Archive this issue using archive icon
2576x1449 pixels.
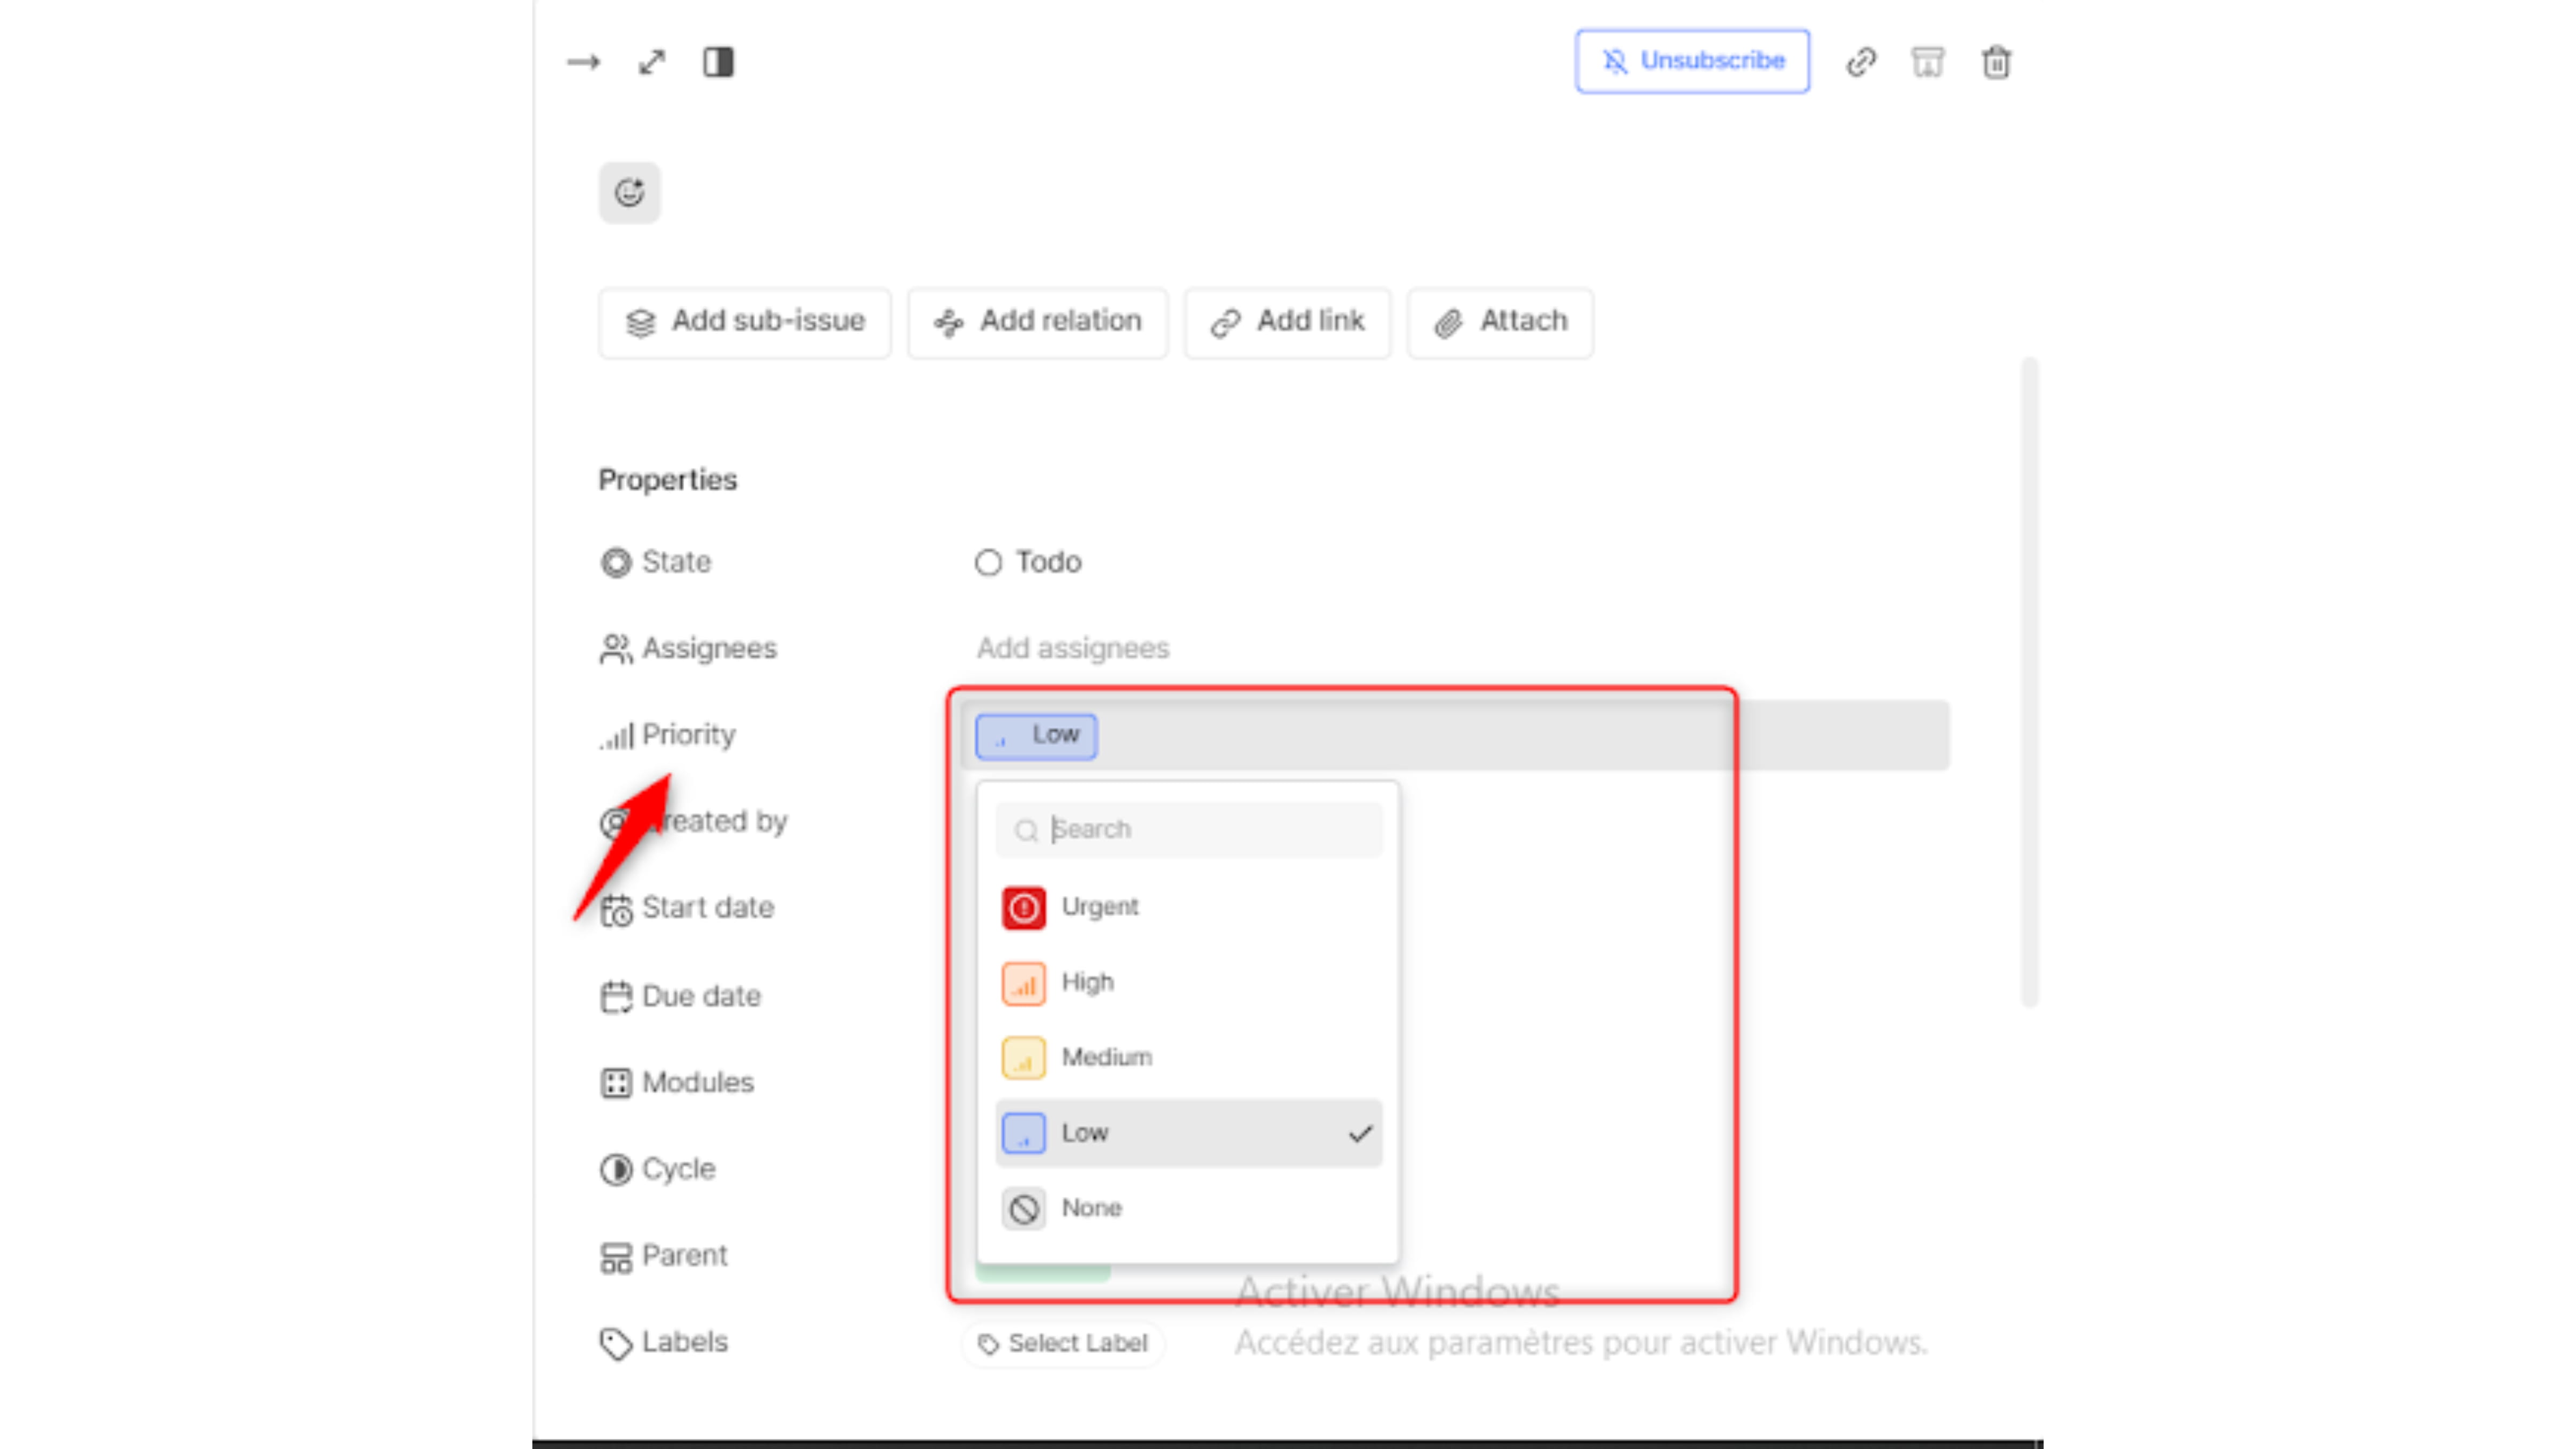click(x=1928, y=62)
